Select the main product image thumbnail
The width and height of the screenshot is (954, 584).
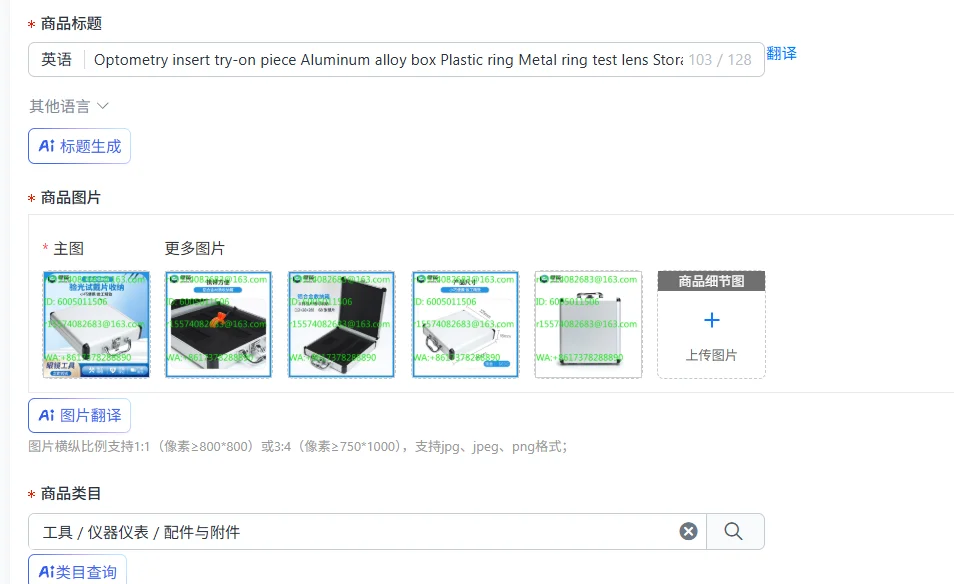96,324
